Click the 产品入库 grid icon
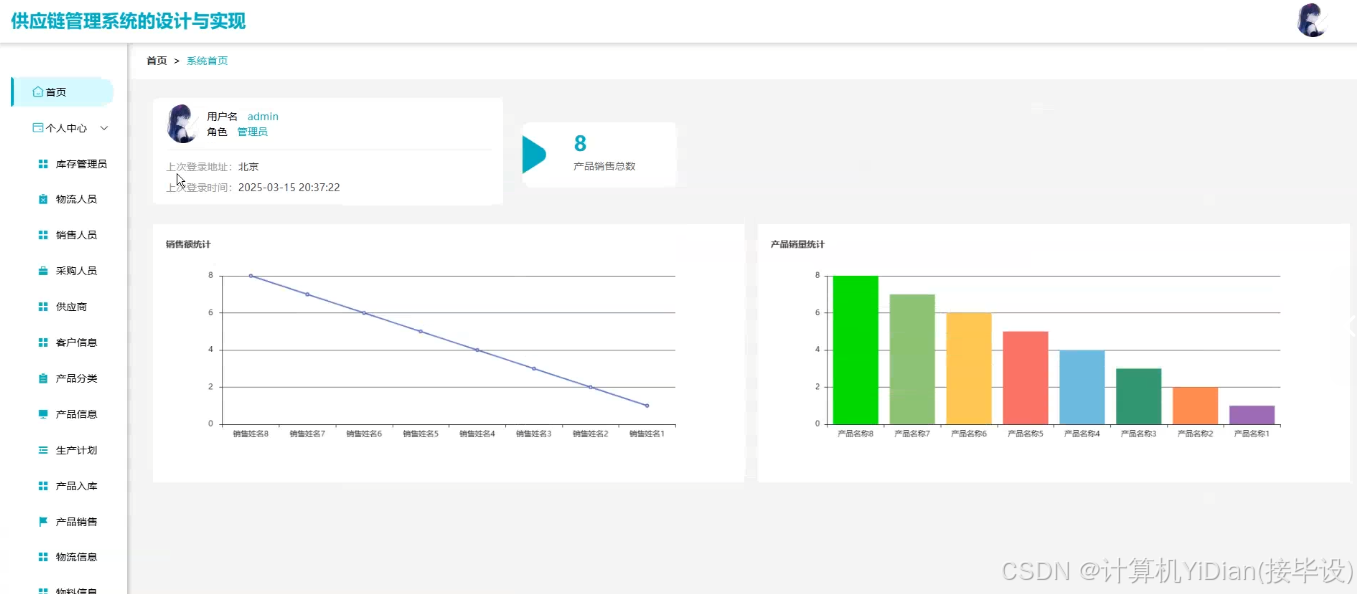The image size is (1357, 594). click(43, 486)
